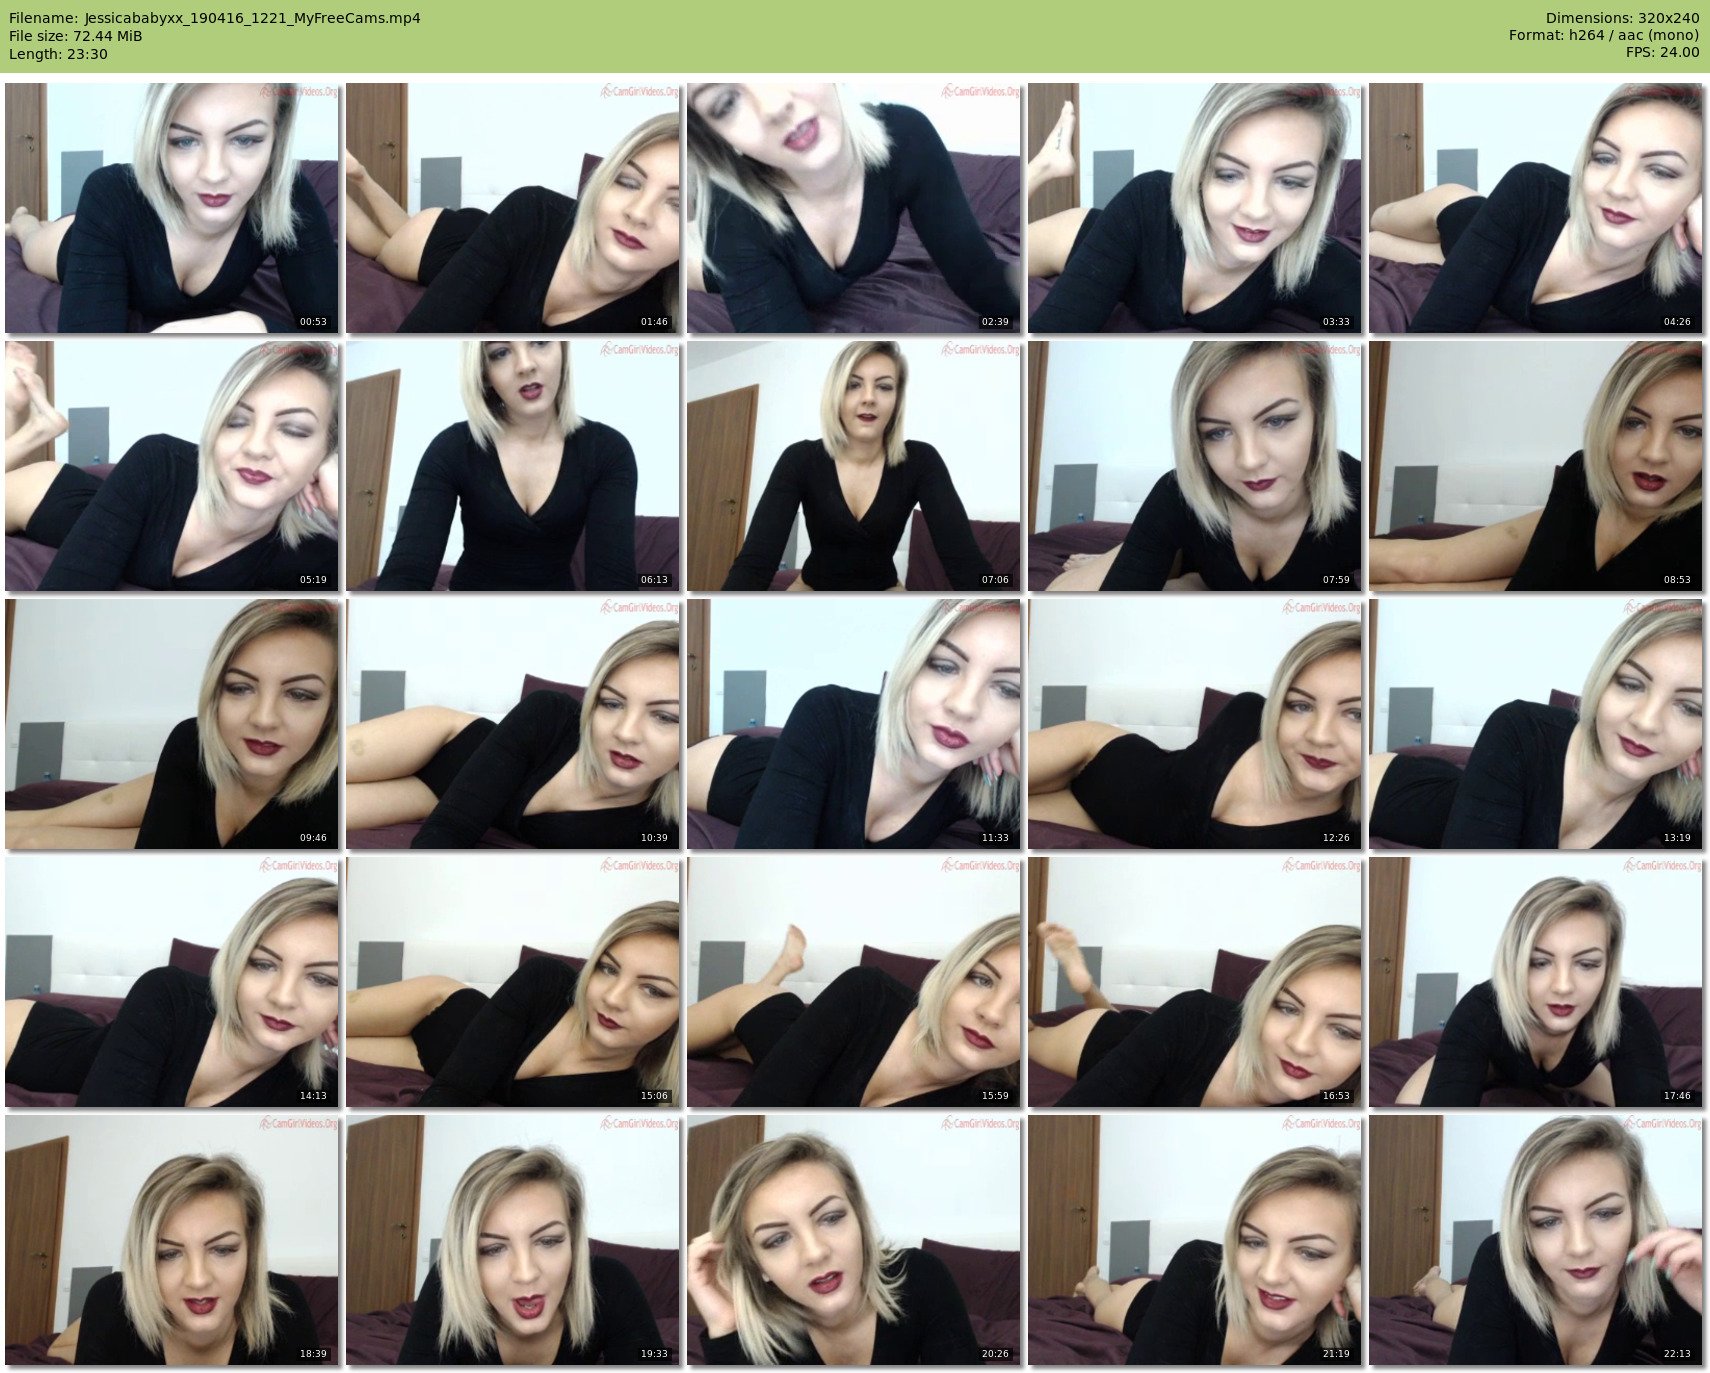Choose the thumbnail labeled 04:26

(1536, 208)
